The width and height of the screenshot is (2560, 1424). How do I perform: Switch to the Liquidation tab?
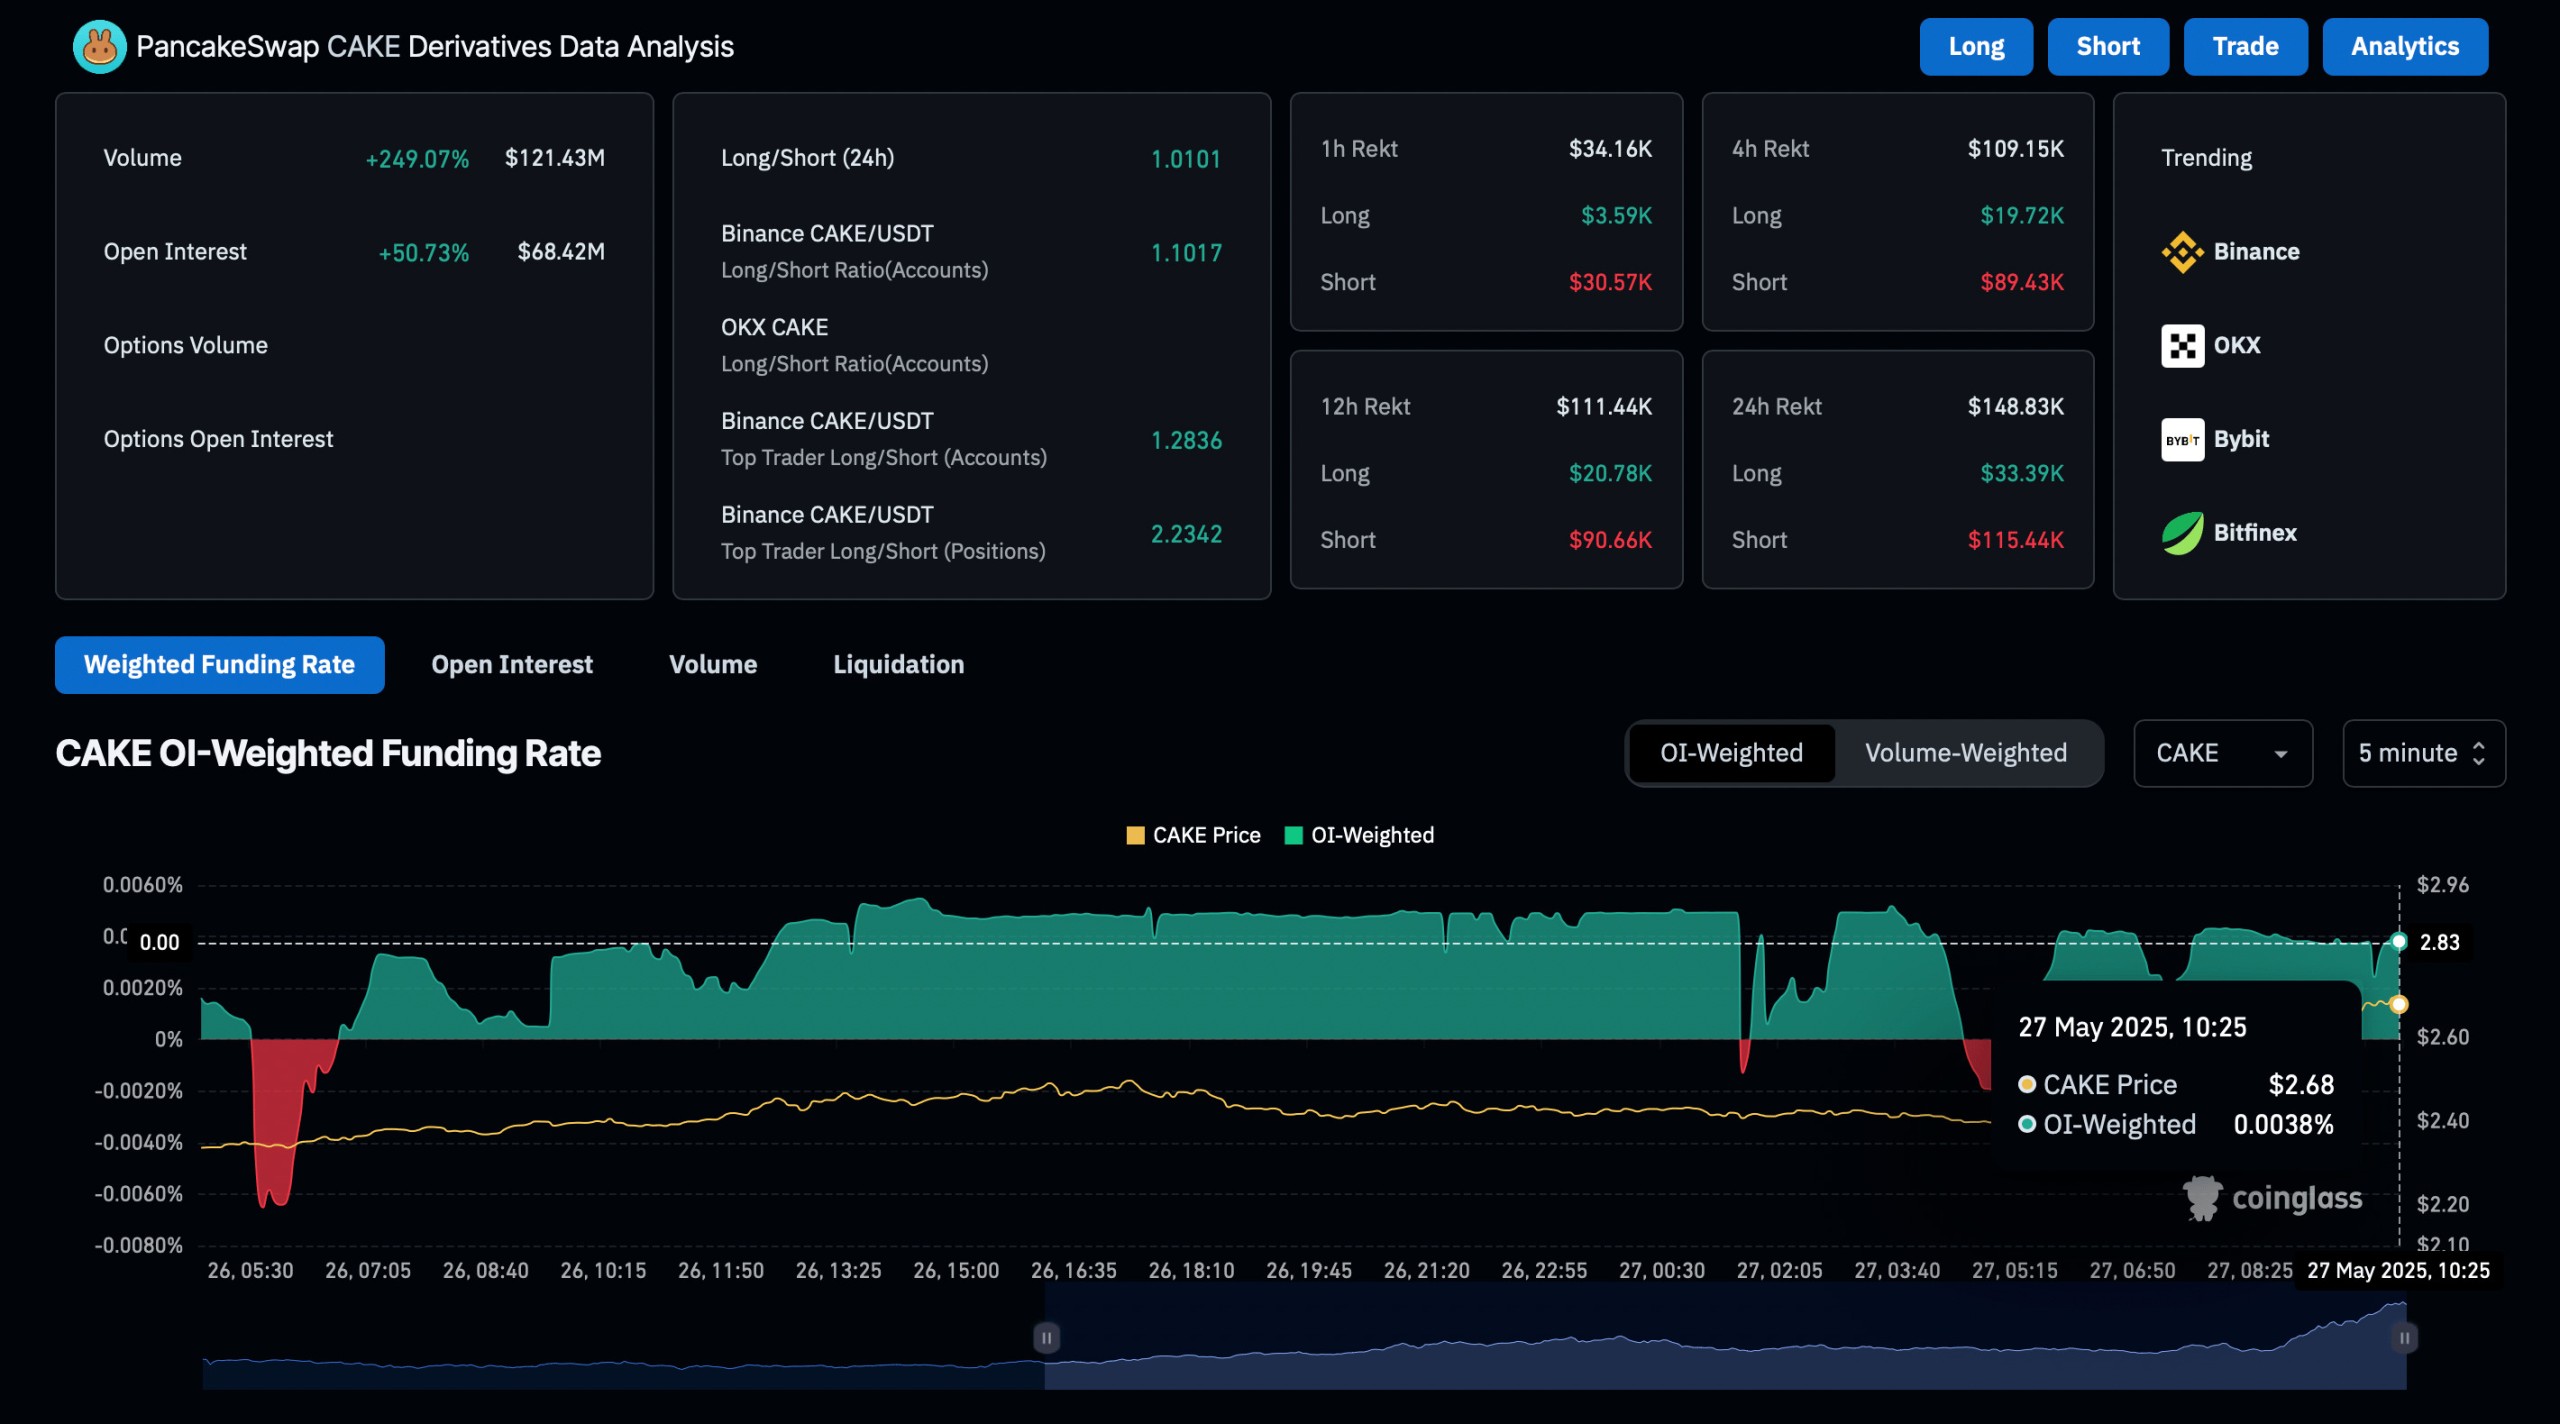(x=898, y=665)
